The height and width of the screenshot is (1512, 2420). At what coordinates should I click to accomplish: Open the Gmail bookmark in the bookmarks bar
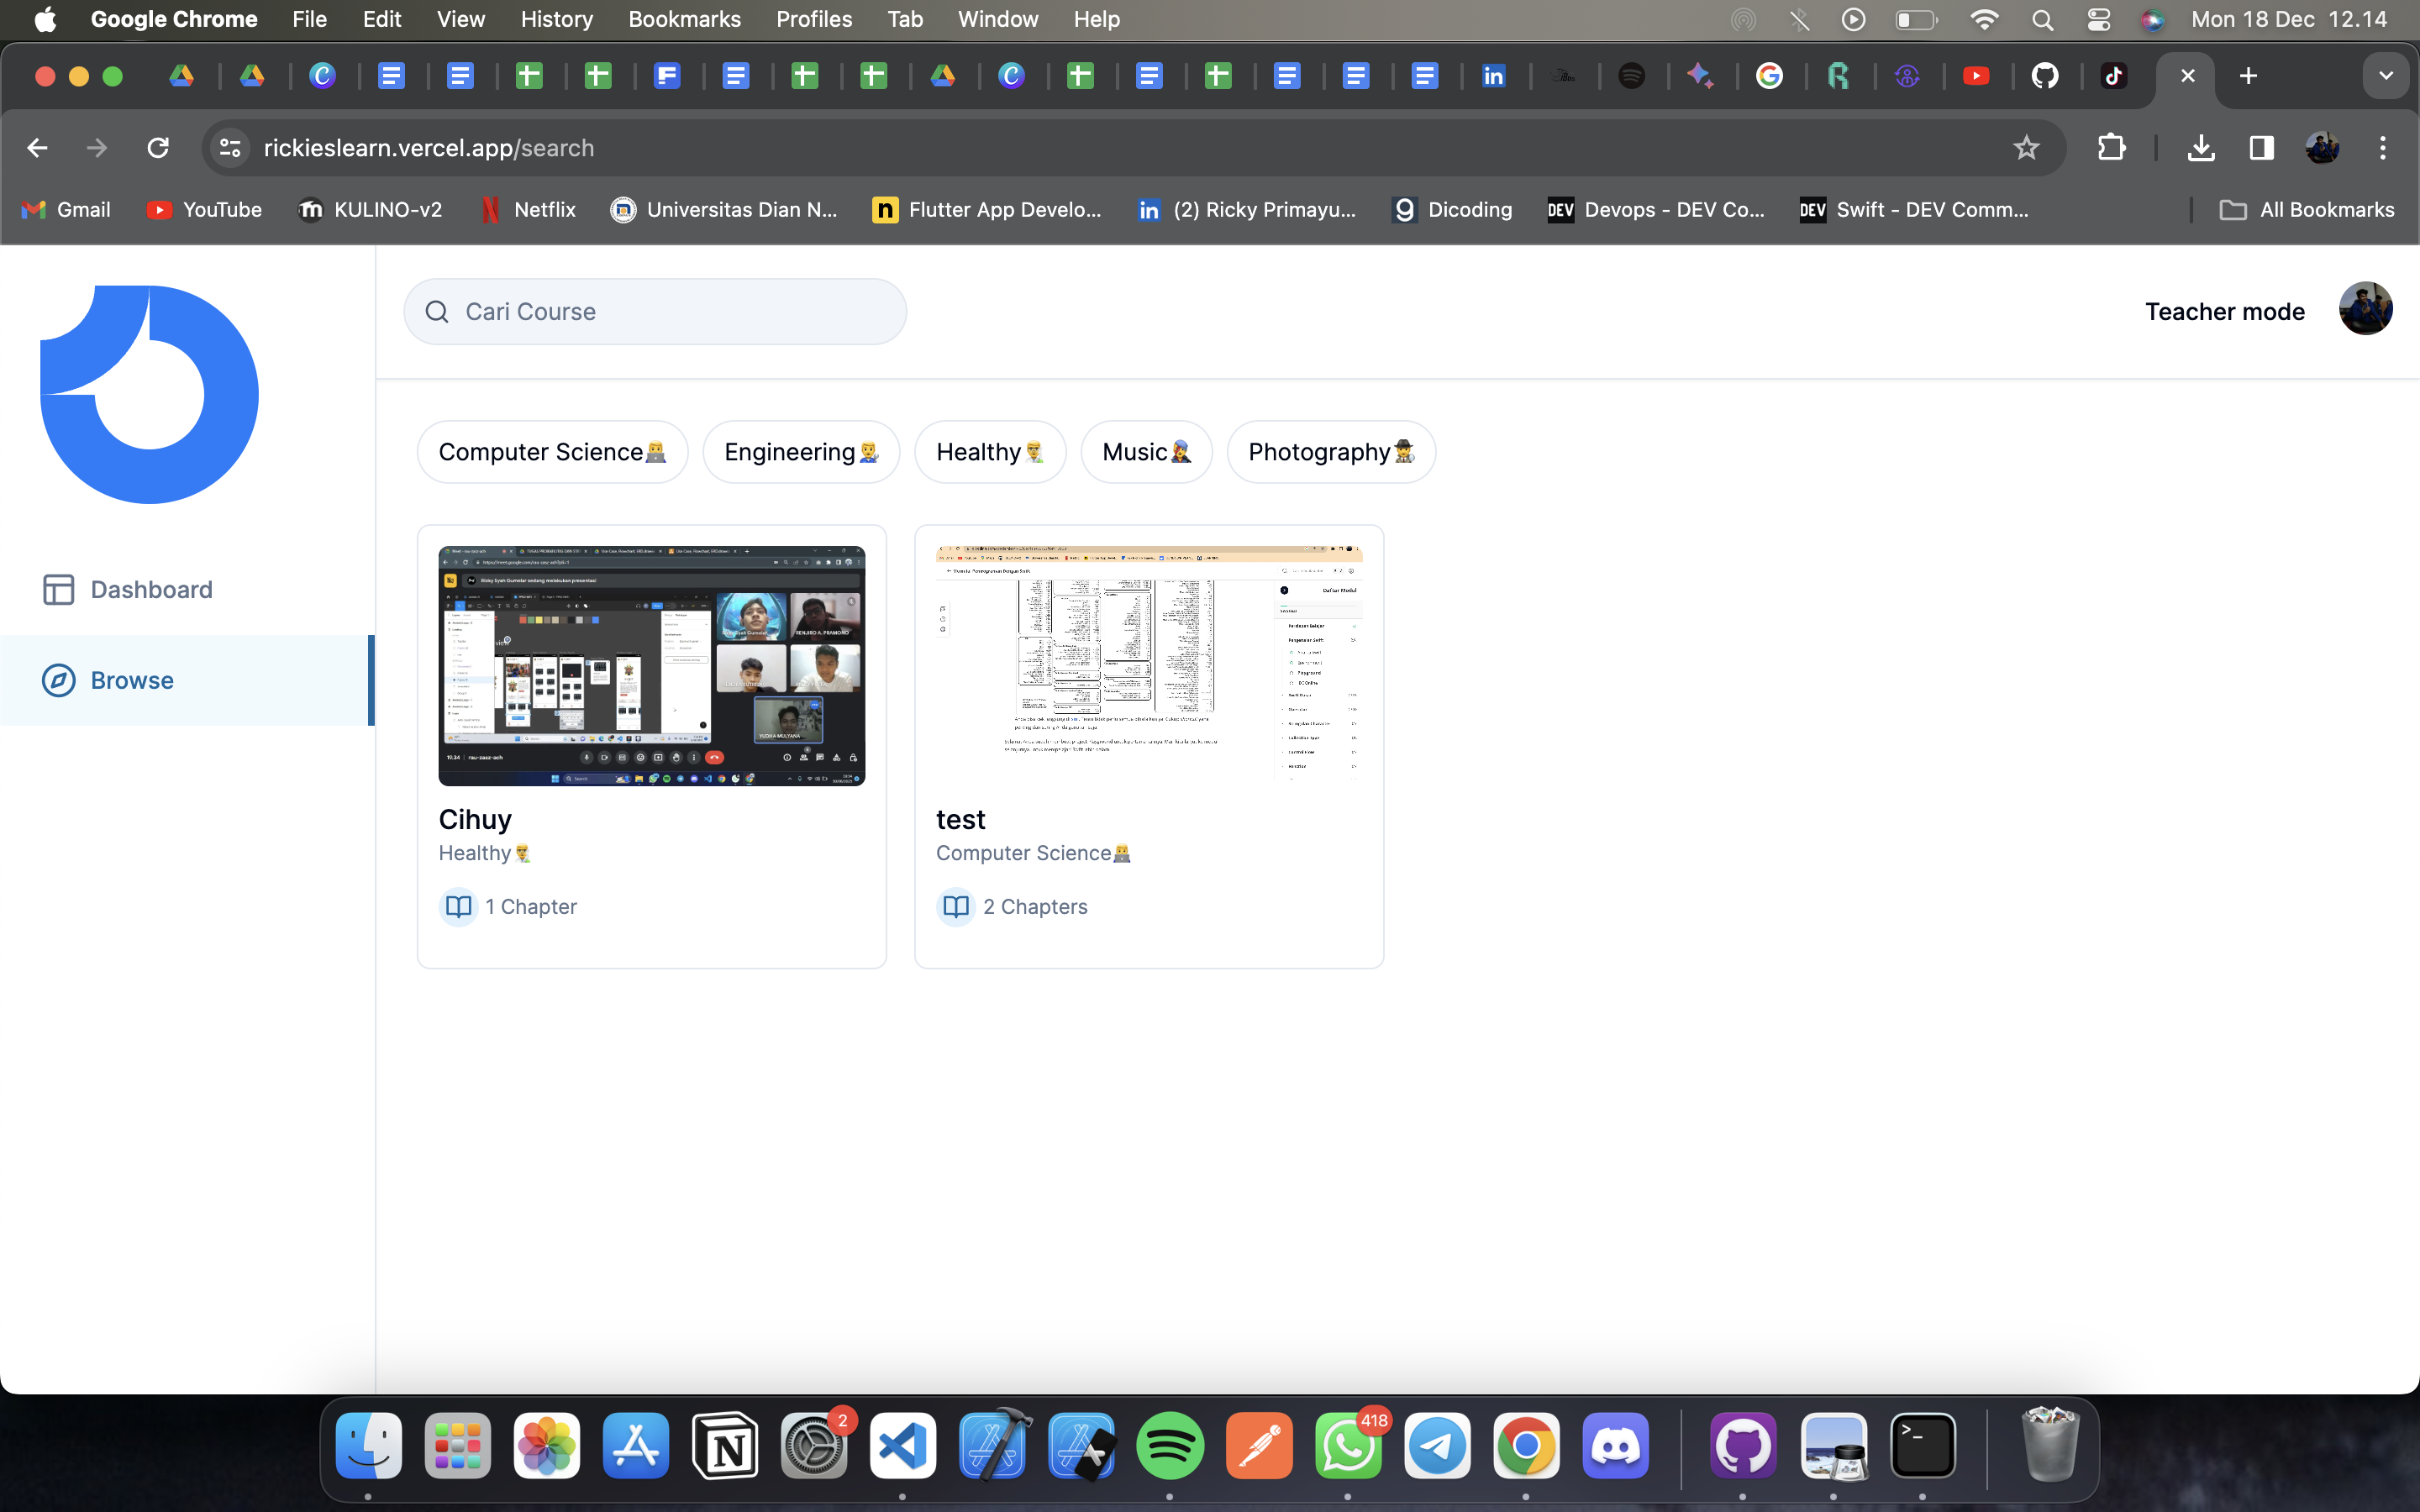click(64, 209)
